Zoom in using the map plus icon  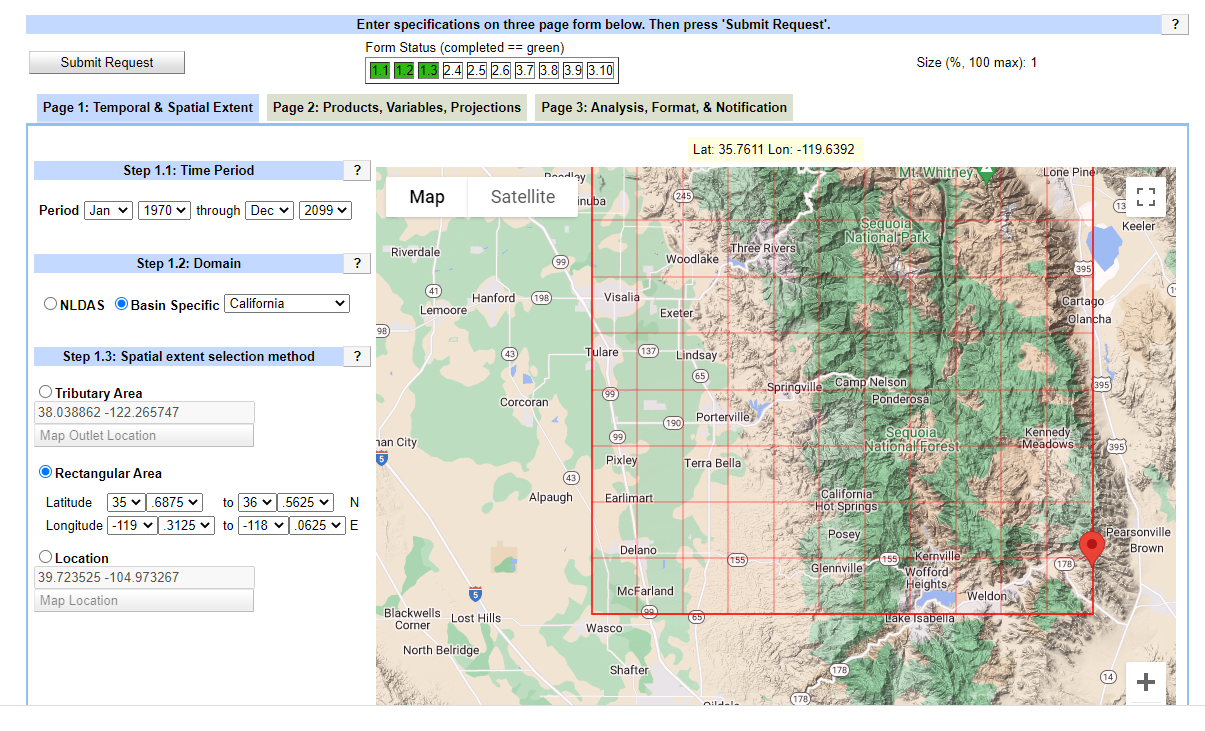[x=1145, y=682]
